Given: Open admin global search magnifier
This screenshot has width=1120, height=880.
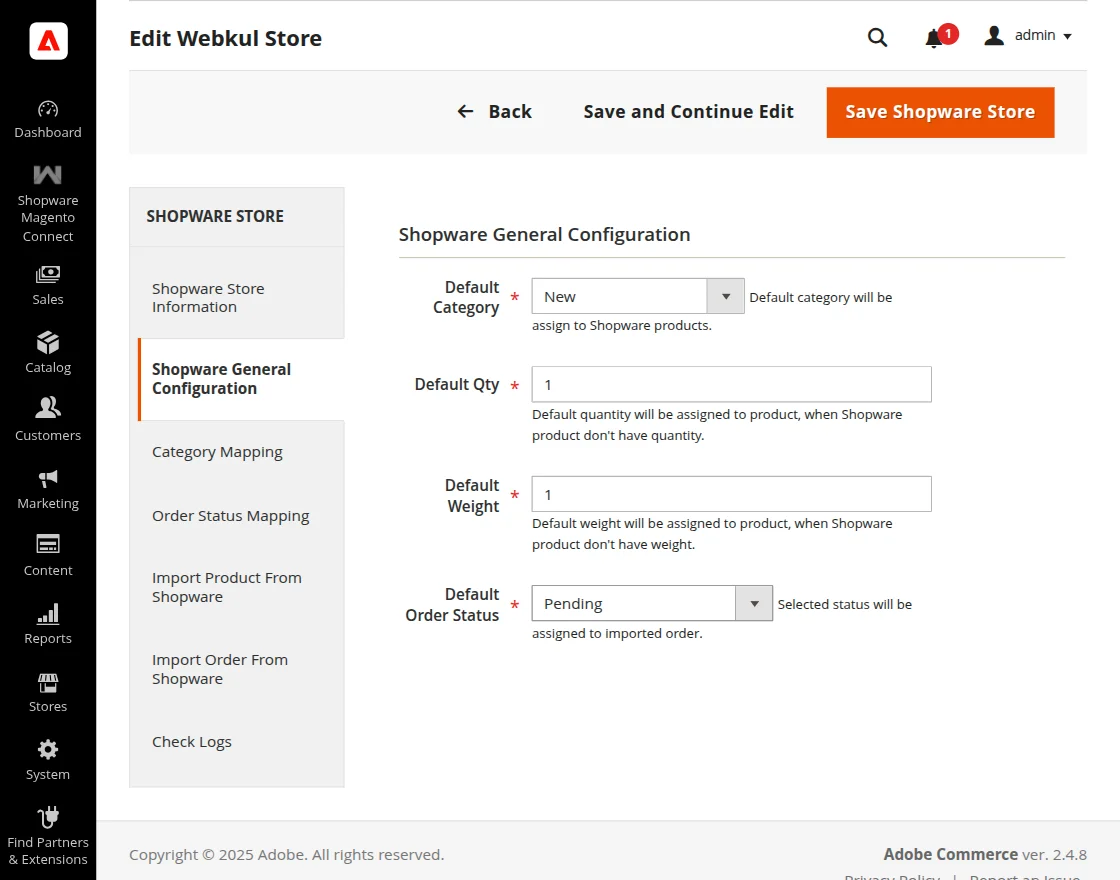Looking at the screenshot, I should [x=877, y=37].
